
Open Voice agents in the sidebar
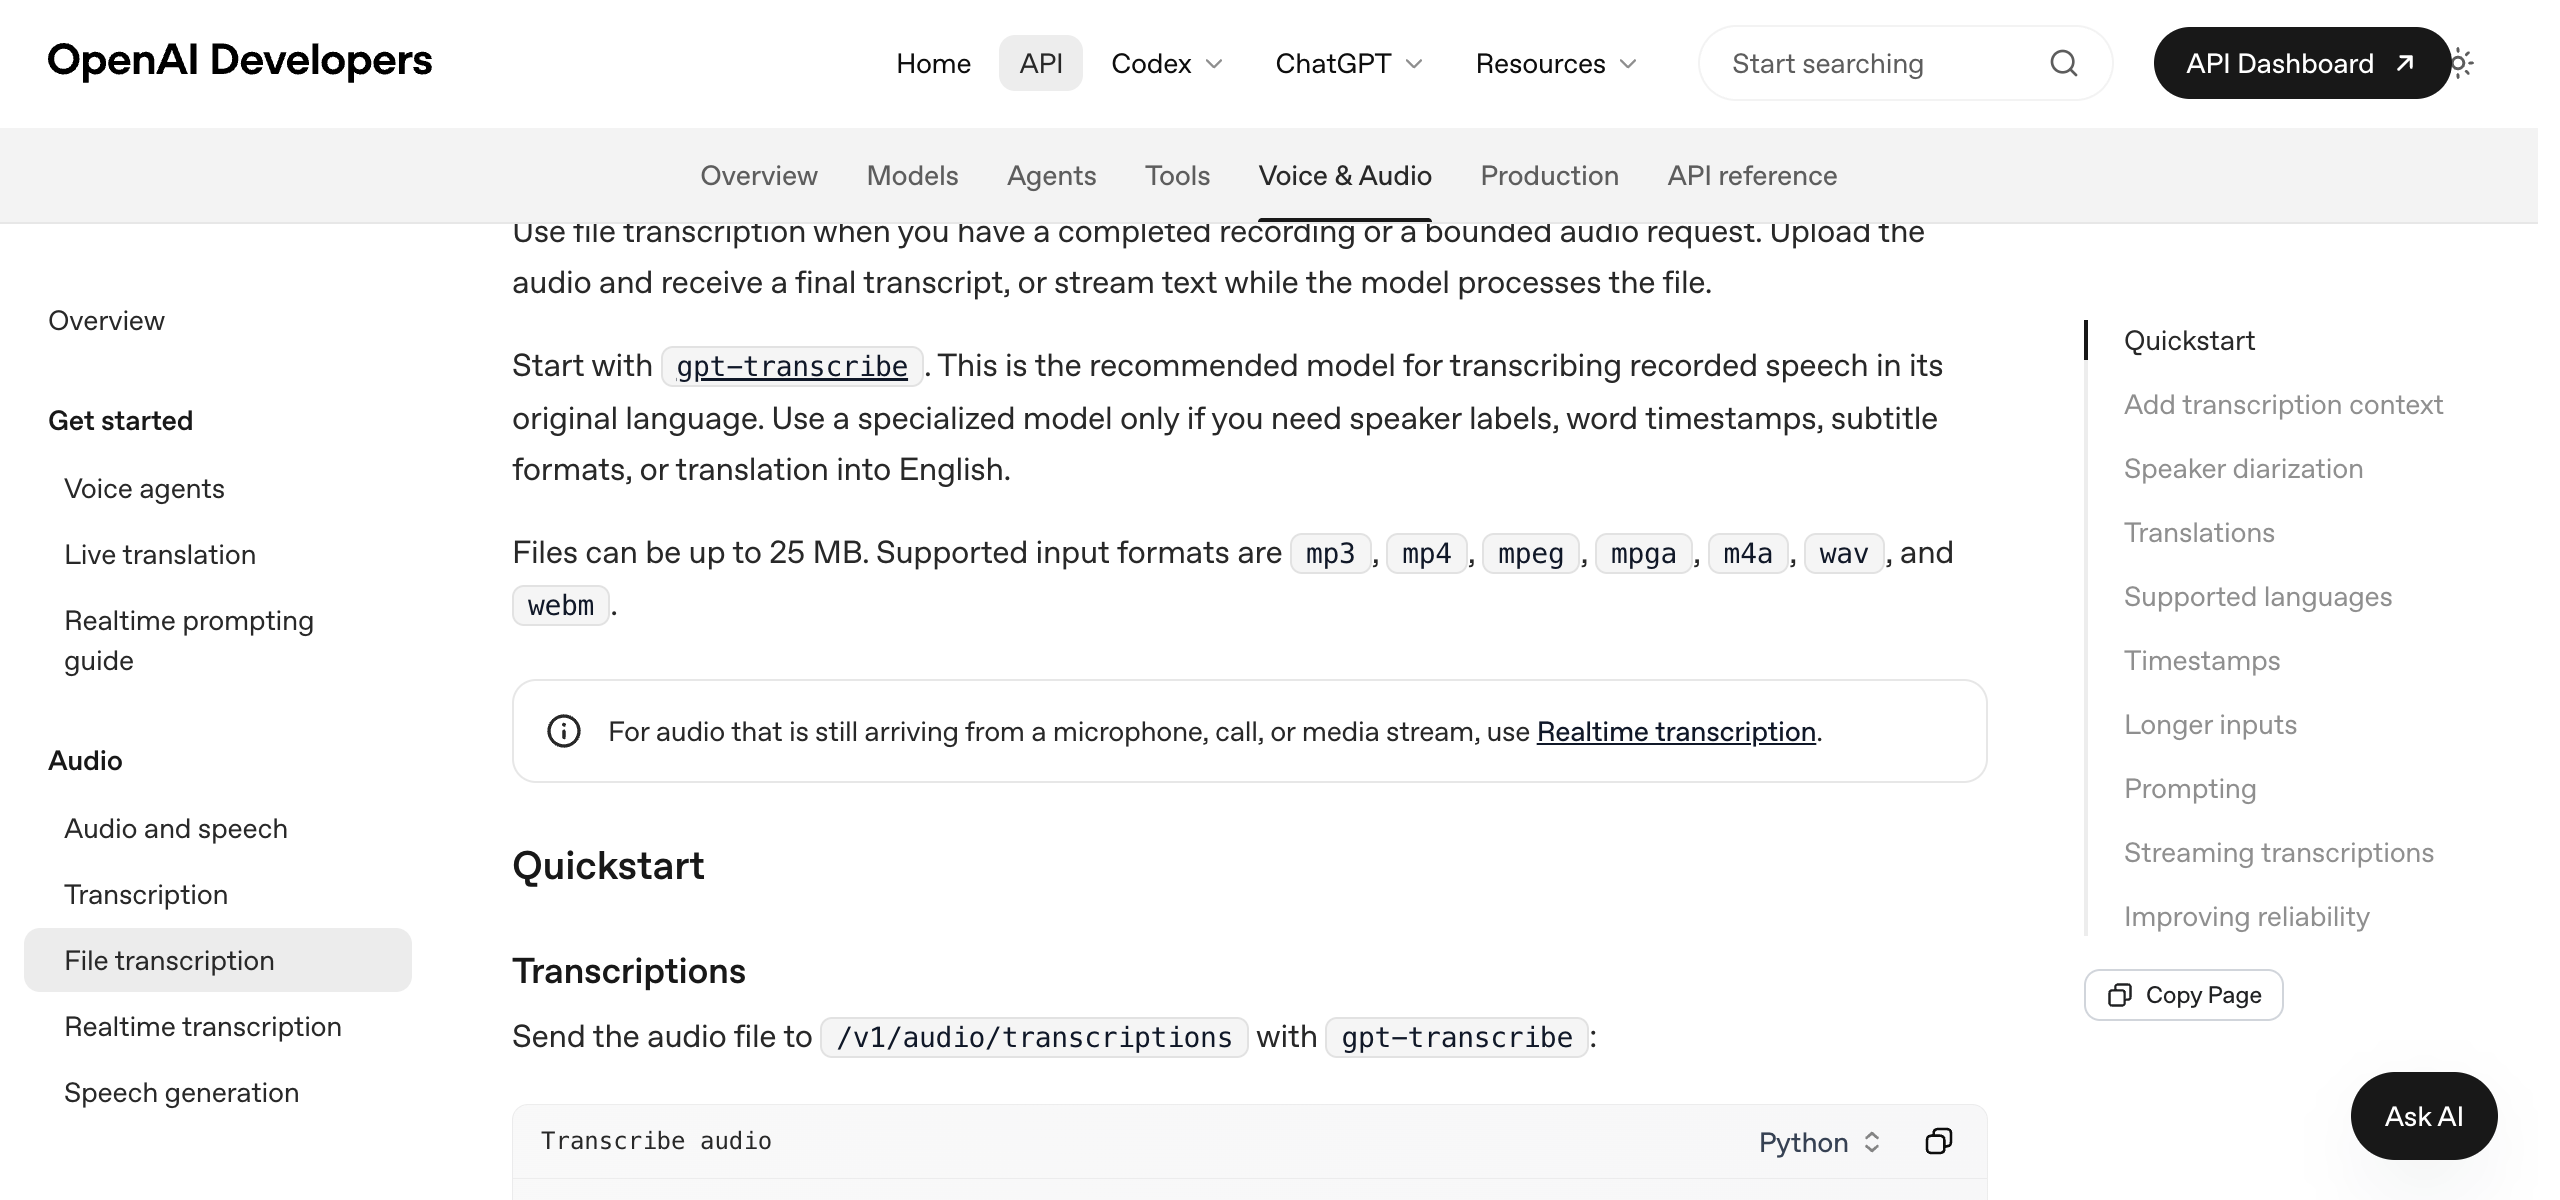[144, 488]
